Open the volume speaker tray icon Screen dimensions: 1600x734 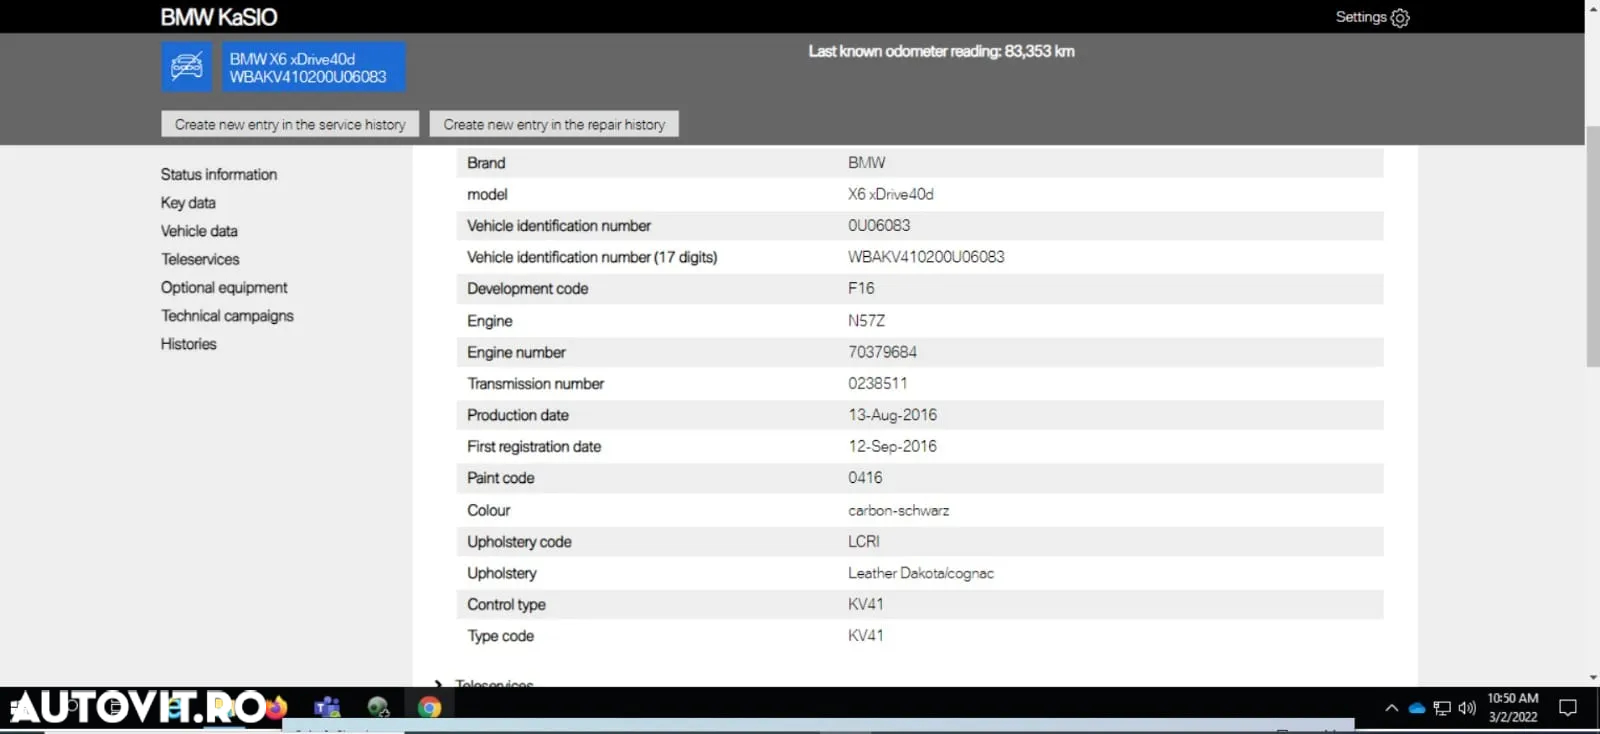[1467, 708]
